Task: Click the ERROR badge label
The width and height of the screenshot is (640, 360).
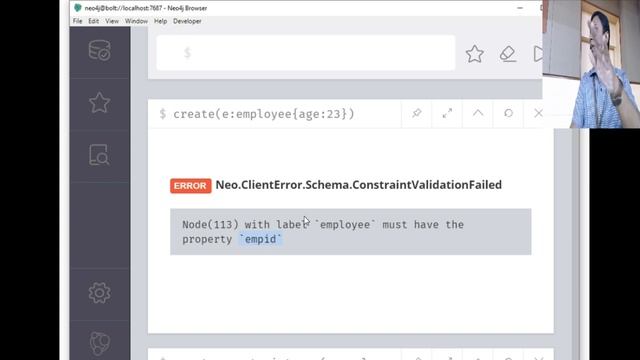Action: [191, 186]
